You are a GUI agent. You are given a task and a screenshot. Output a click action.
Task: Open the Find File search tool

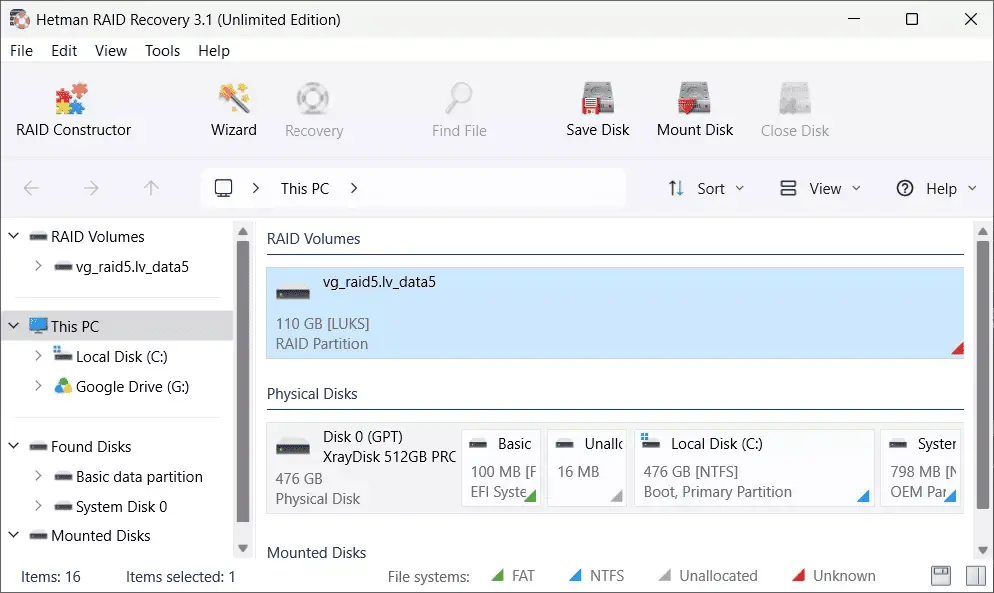(459, 110)
